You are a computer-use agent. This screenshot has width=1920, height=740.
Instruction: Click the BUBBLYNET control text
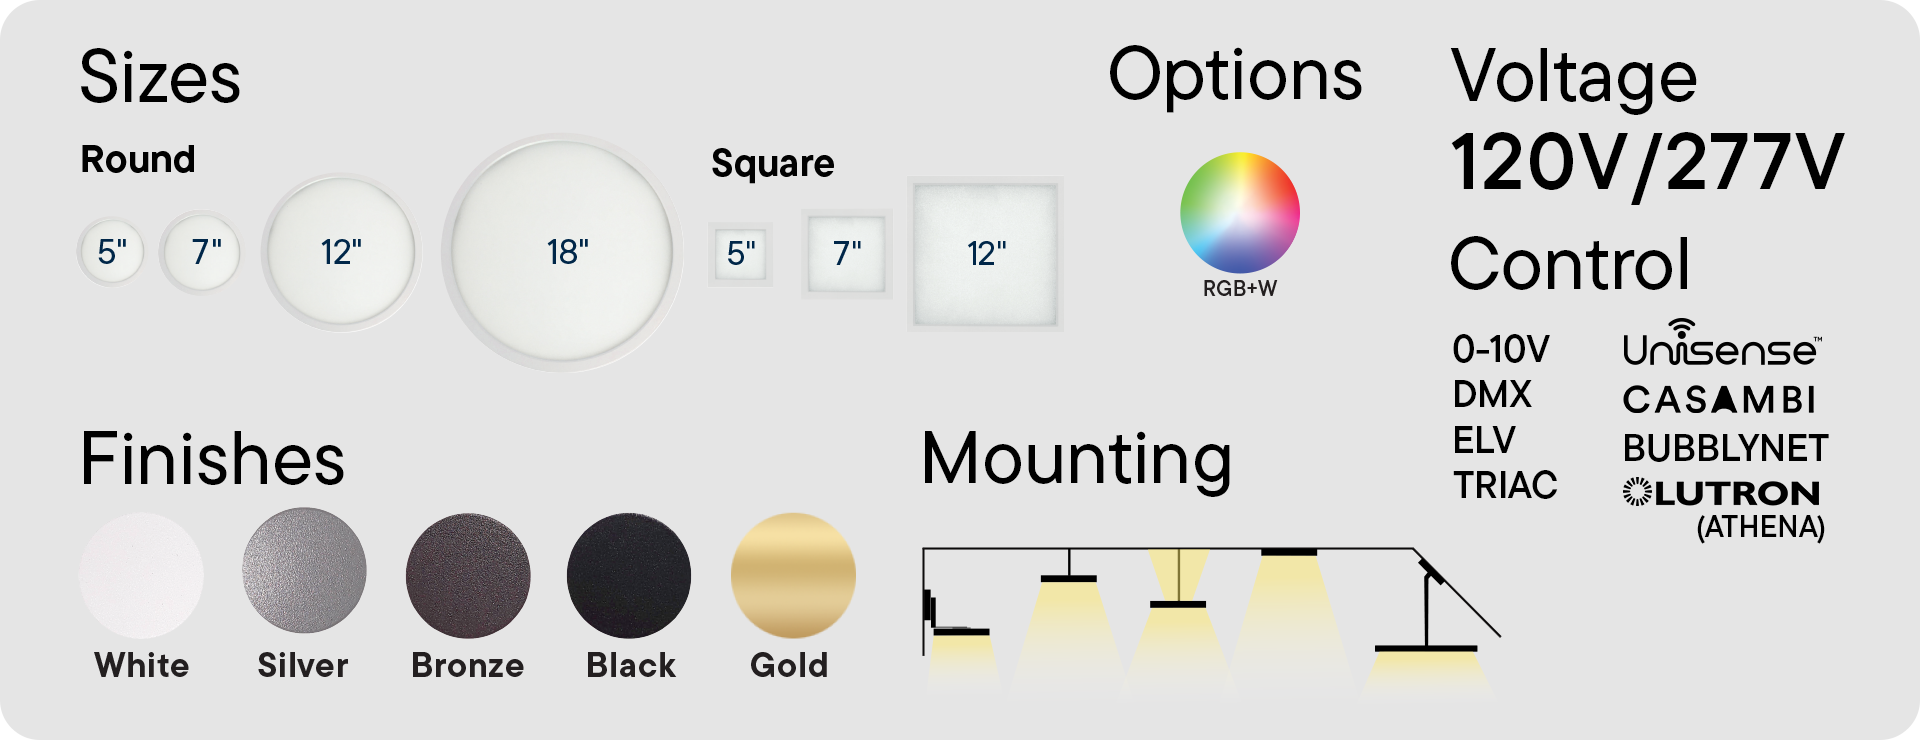point(1725,448)
